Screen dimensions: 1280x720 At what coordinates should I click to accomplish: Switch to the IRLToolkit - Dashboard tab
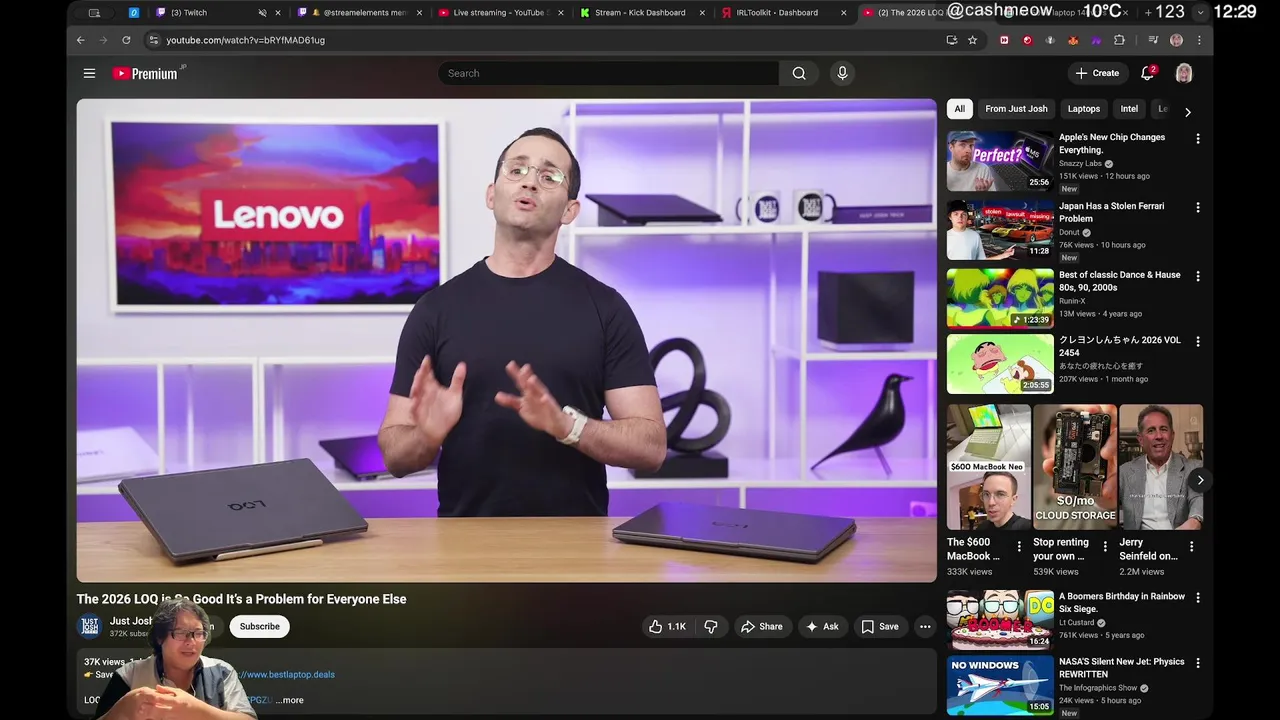point(785,13)
